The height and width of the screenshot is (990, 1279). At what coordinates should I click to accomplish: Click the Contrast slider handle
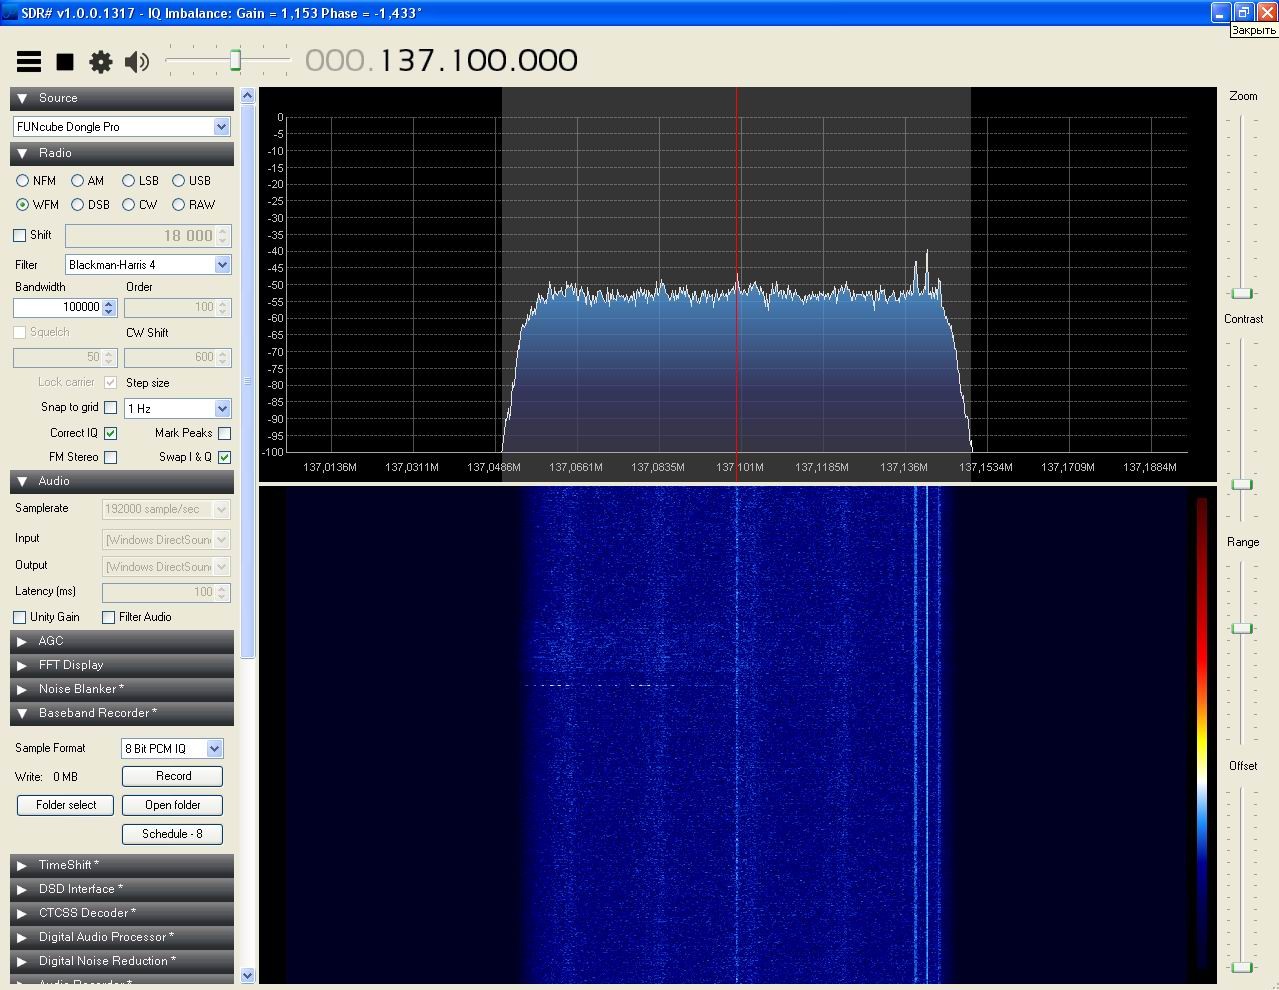pyautogui.click(x=1242, y=484)
